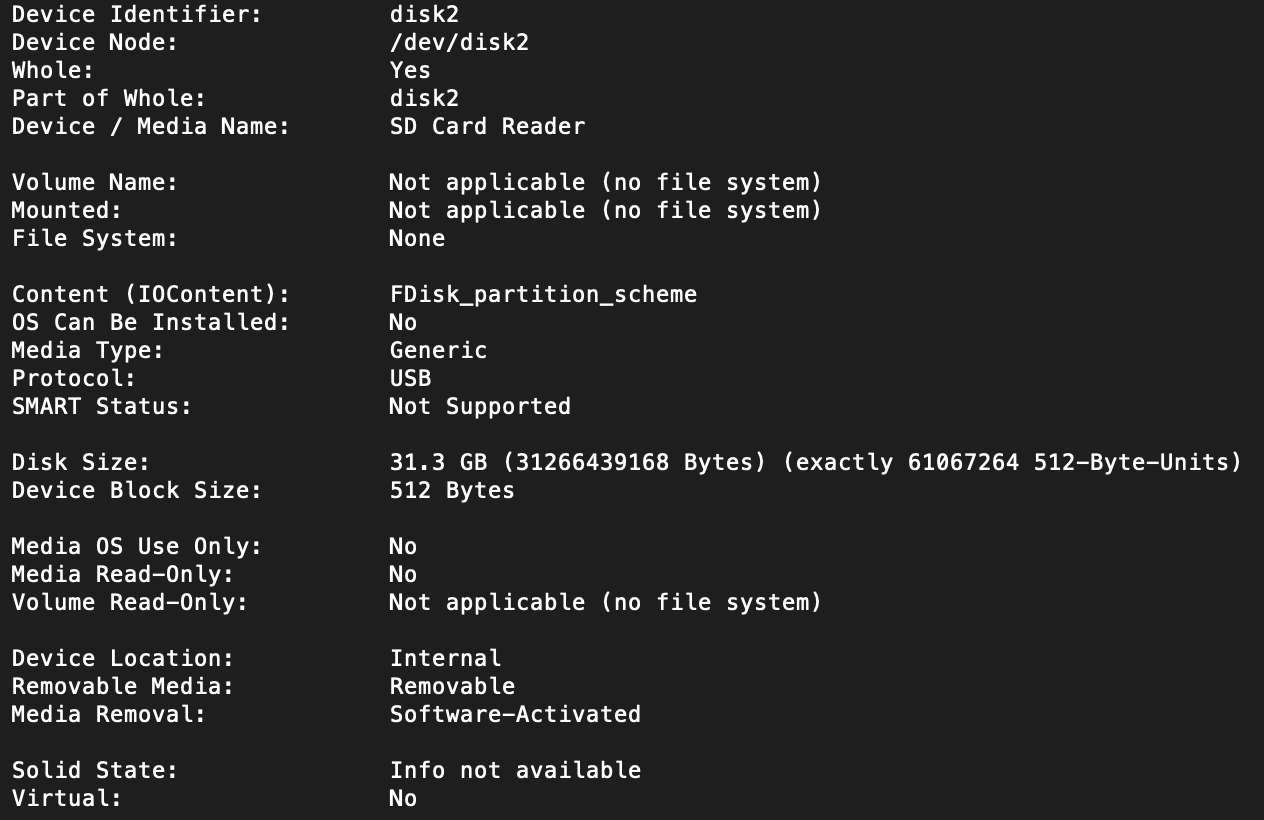Click the 'Removable' media value
Image resolution: width=1264 pixels, height=820 pixels.
point(452,687)
